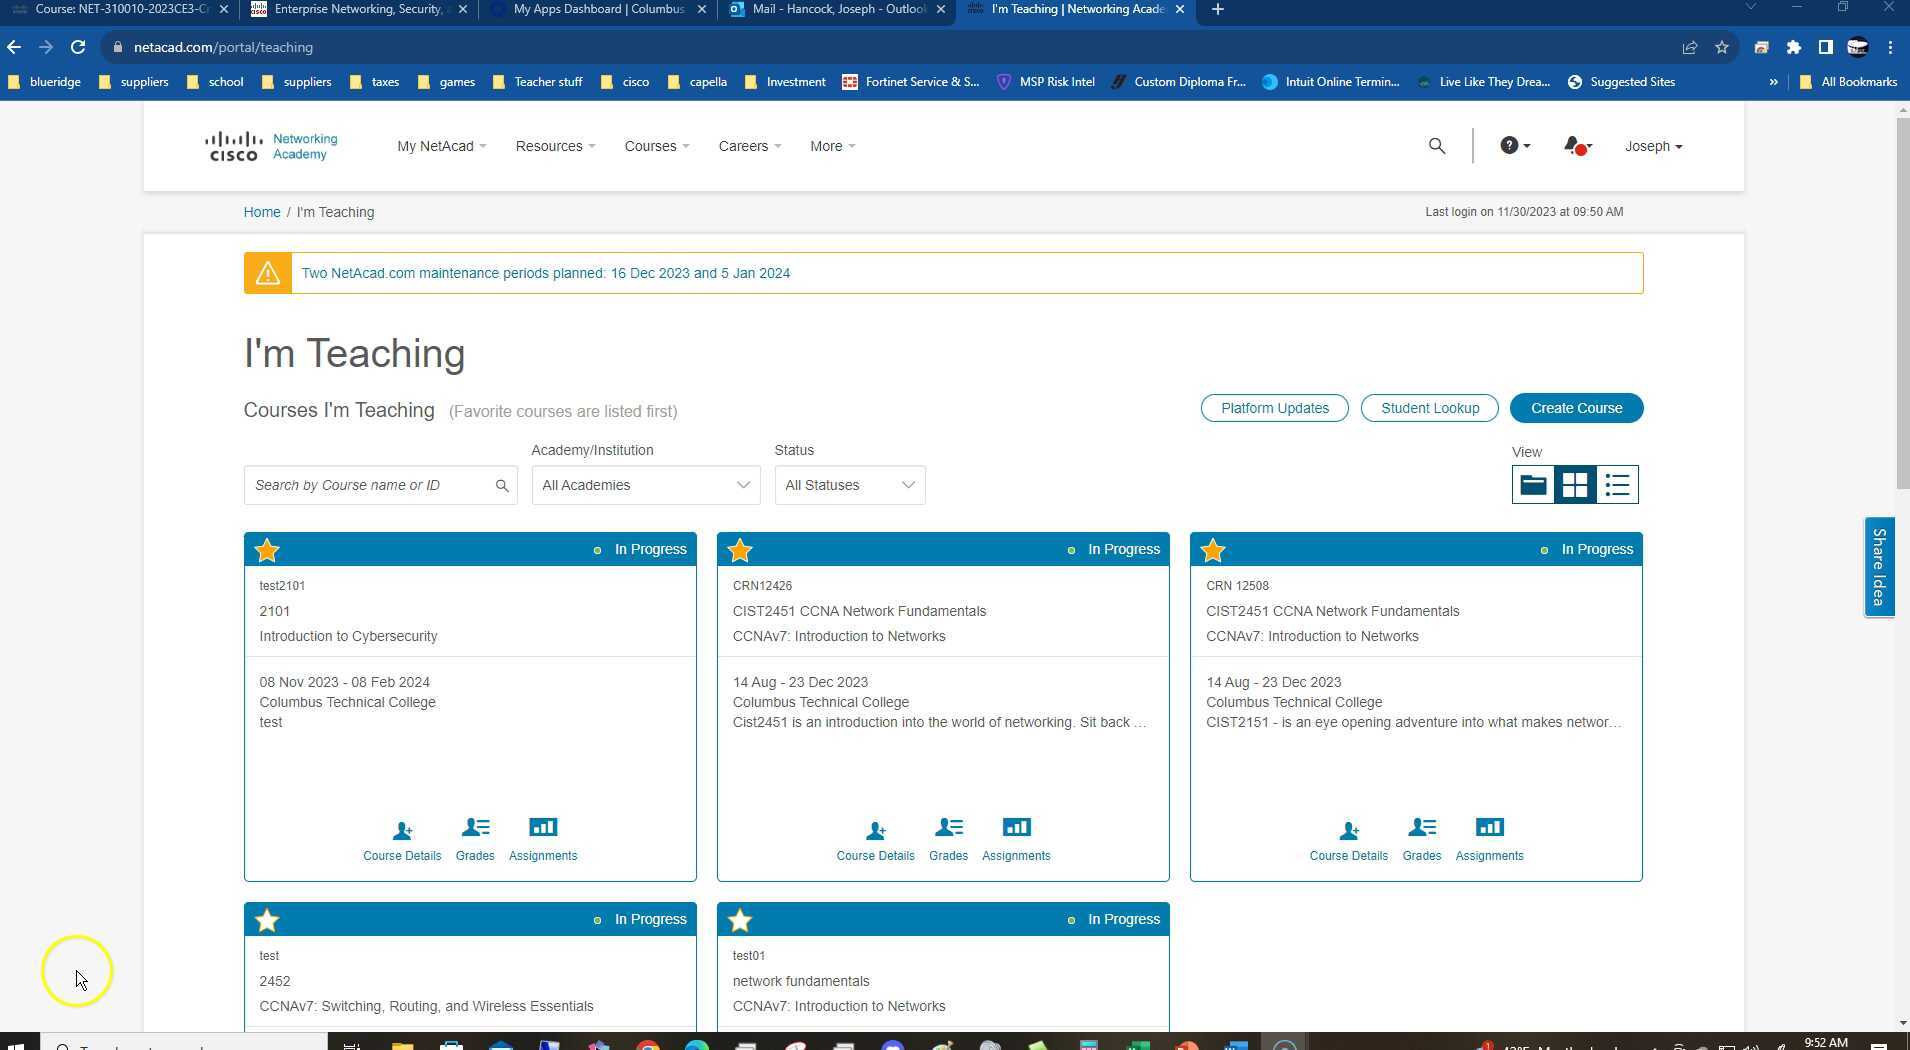Open the search icon in the navigation bar
The width and height of the screenshot is (1910, 1050).
(1436, 145)
